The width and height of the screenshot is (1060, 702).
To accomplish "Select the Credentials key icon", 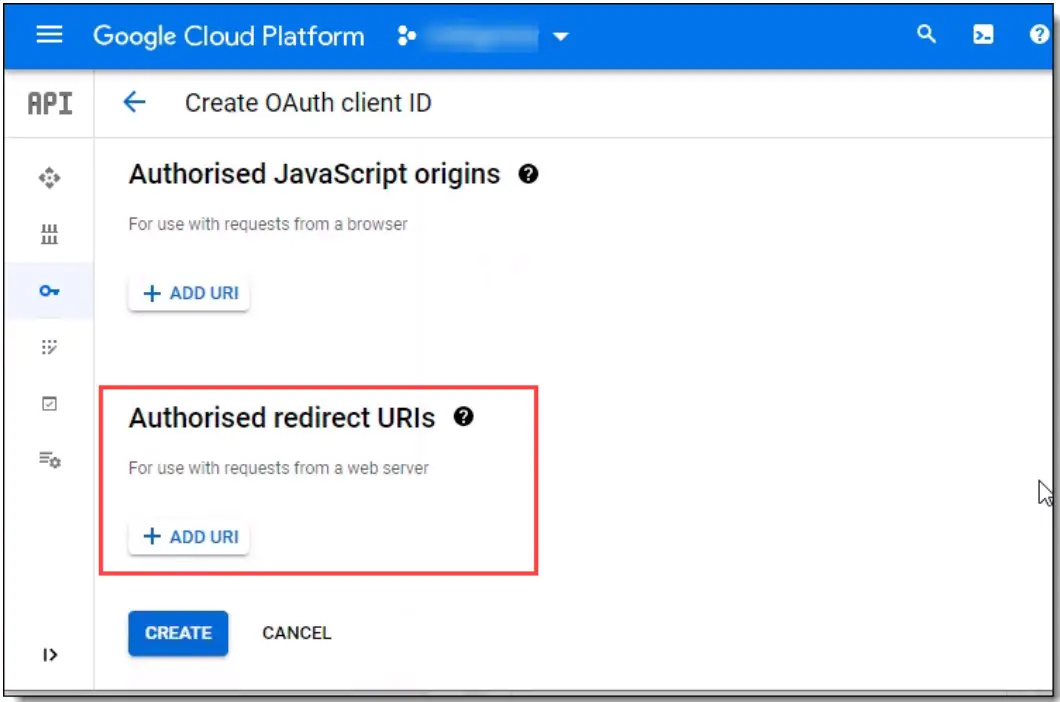I will (x=49, y=290).
